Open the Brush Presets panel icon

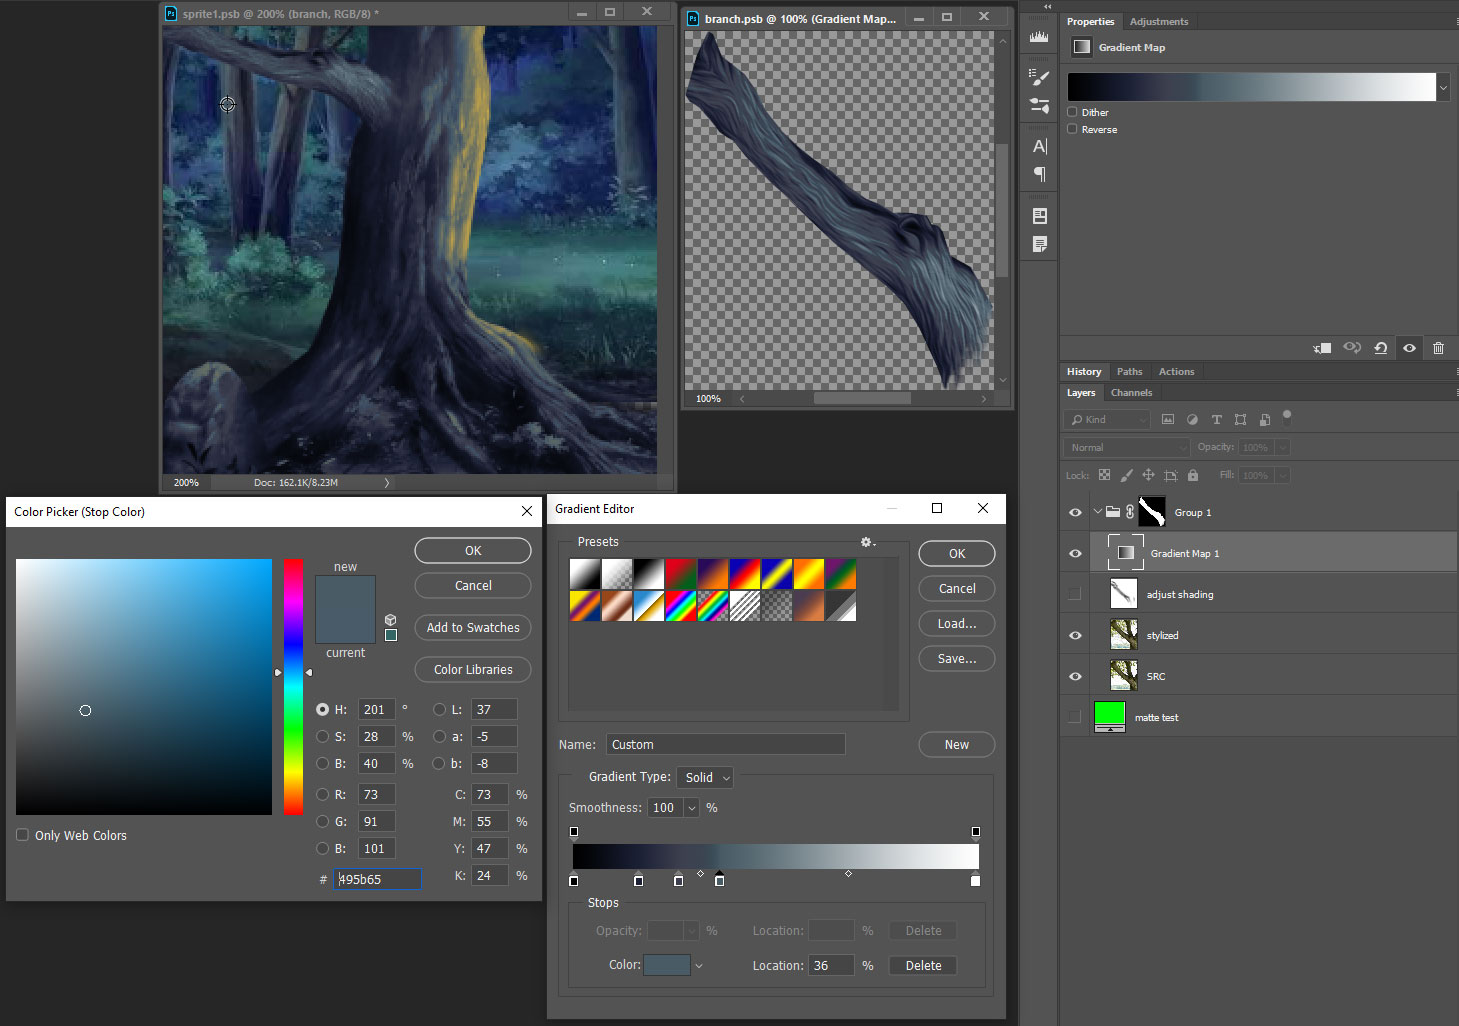(x=1039, y=77)
